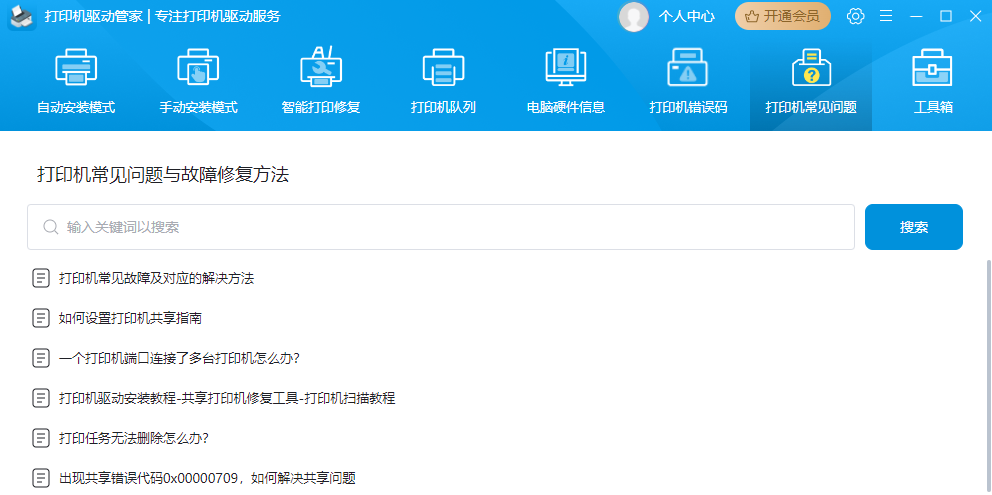Click the user avatar profile picture
The height and width of the screenshot is (495, 992).
633,16
